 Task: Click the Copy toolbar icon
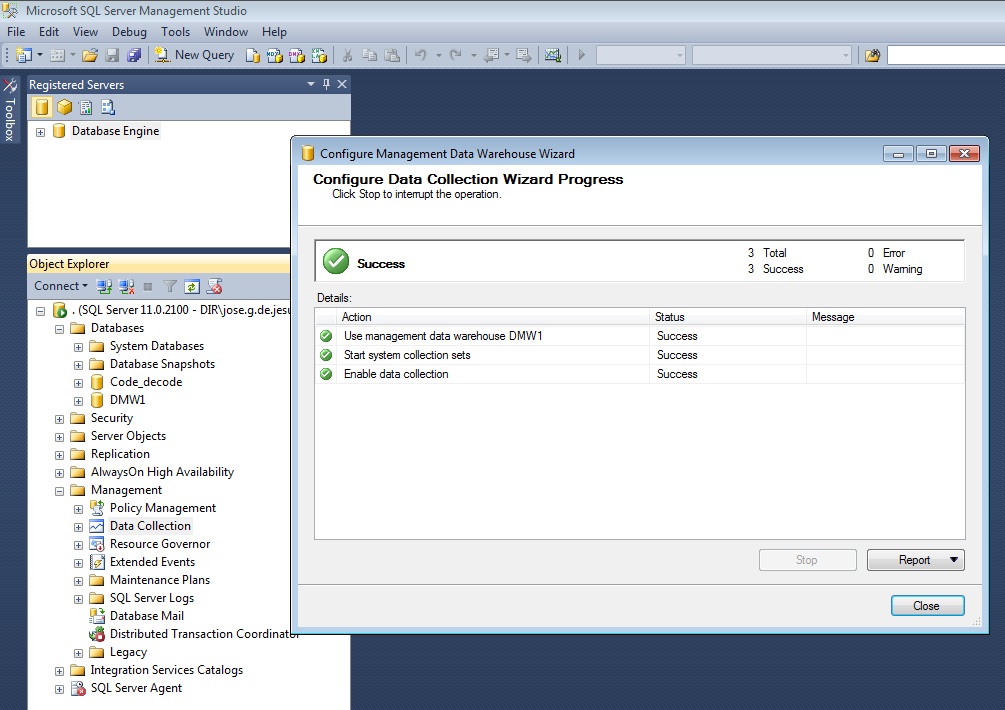pos(369,55)
